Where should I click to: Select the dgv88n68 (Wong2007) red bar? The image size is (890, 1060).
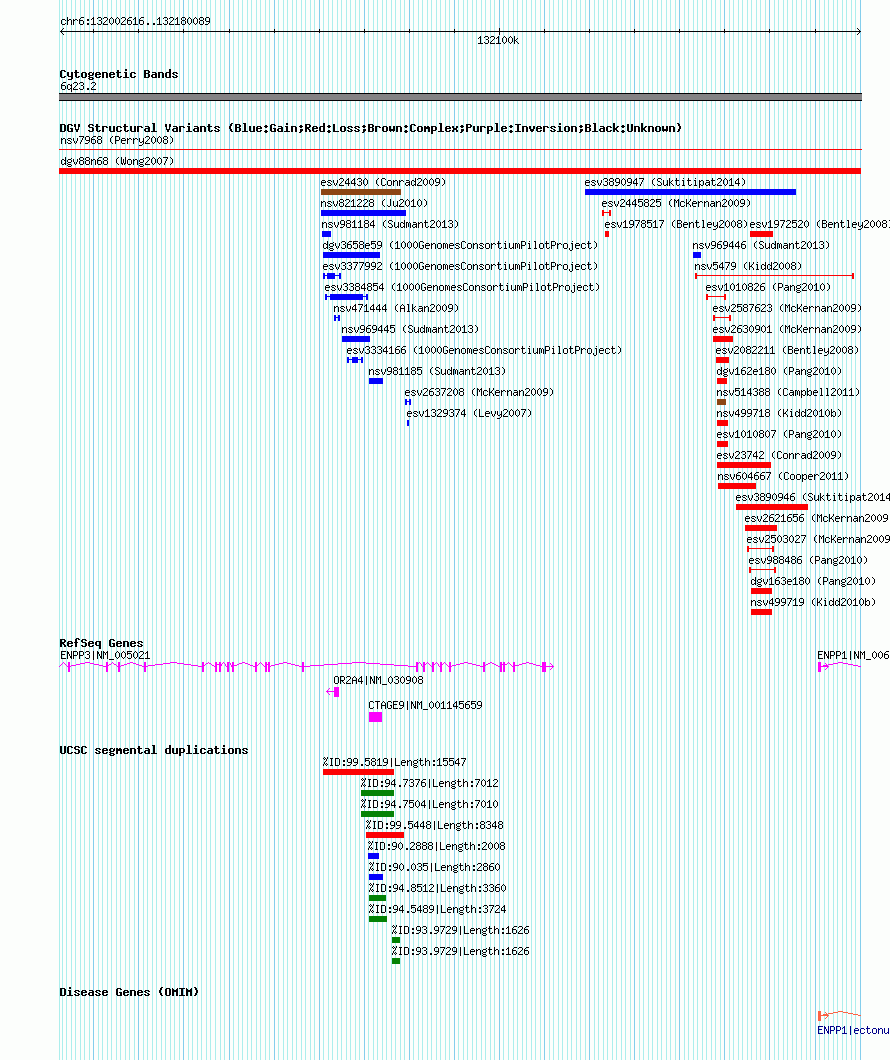(460, 171)
